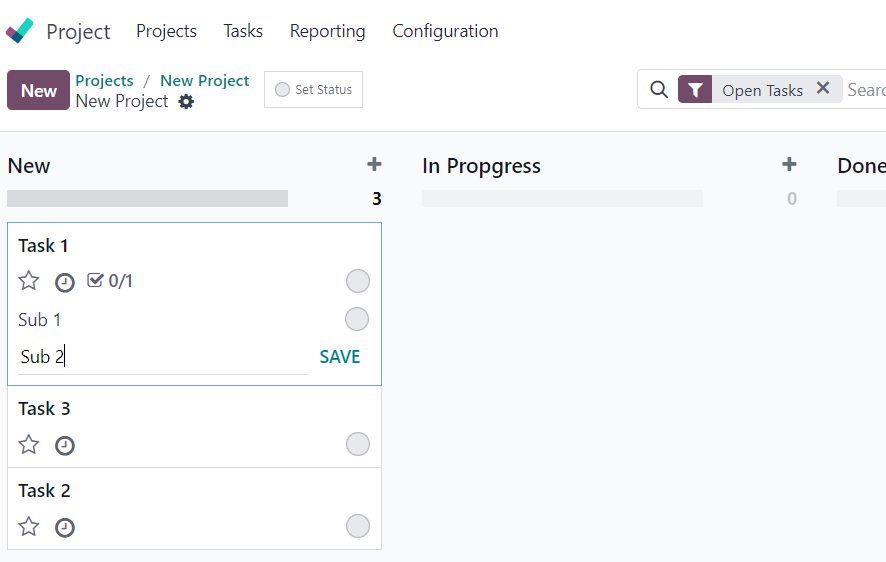This screenshot has width=886, height=562.
Task: Toggle Sub 1 subtask state circle
Action: click(x=357, y=319)
